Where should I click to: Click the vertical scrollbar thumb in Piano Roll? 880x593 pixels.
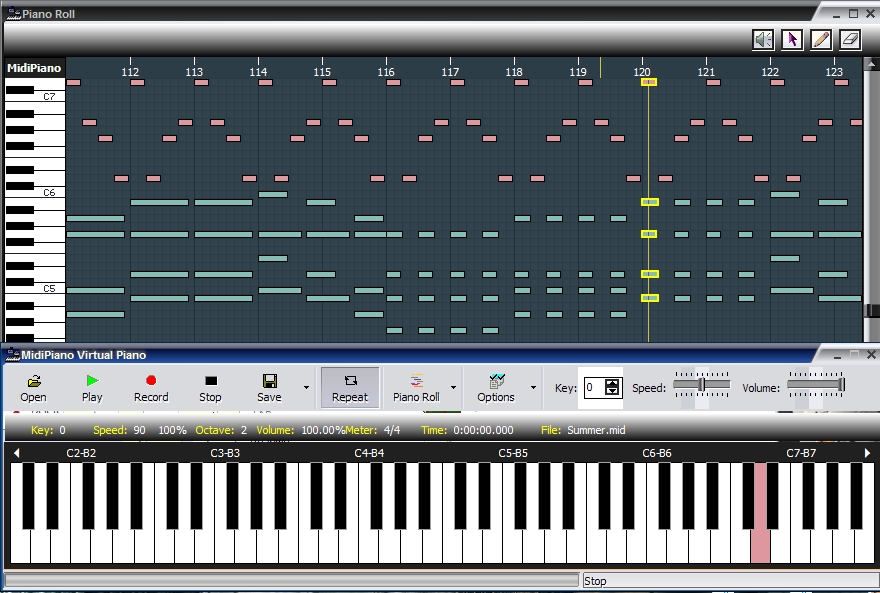[871, 310]
